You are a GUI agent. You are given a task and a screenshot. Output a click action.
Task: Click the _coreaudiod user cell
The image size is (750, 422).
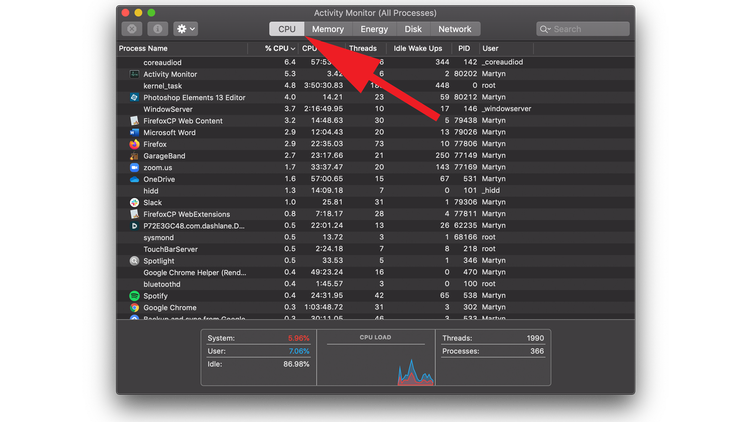tap(502, 62)
